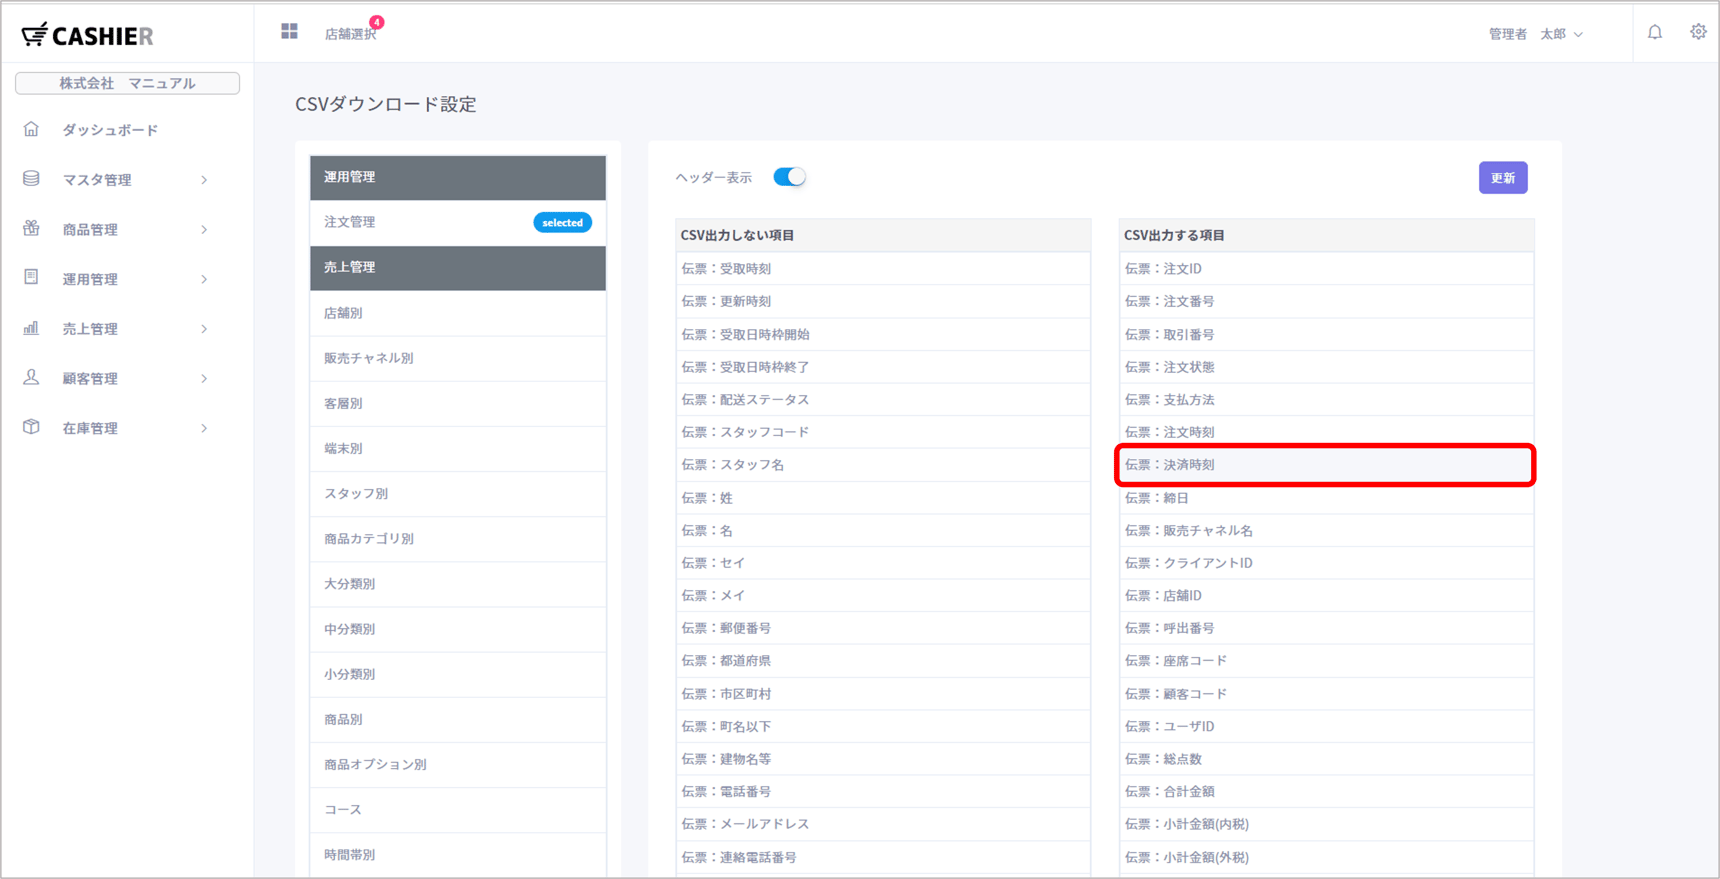Toggle the ヘッダー表示 switch

[x=789, y=177]
